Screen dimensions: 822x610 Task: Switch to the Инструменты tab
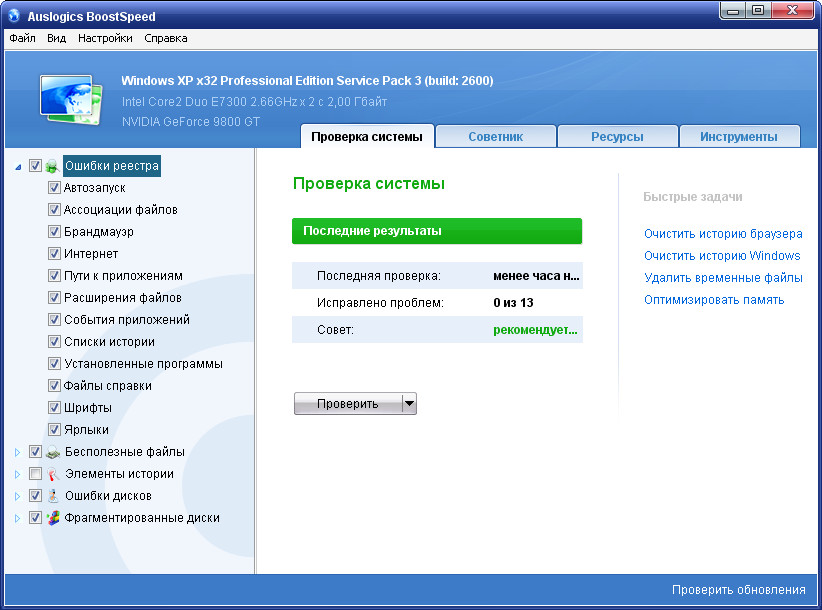click(x=739, y=137)
